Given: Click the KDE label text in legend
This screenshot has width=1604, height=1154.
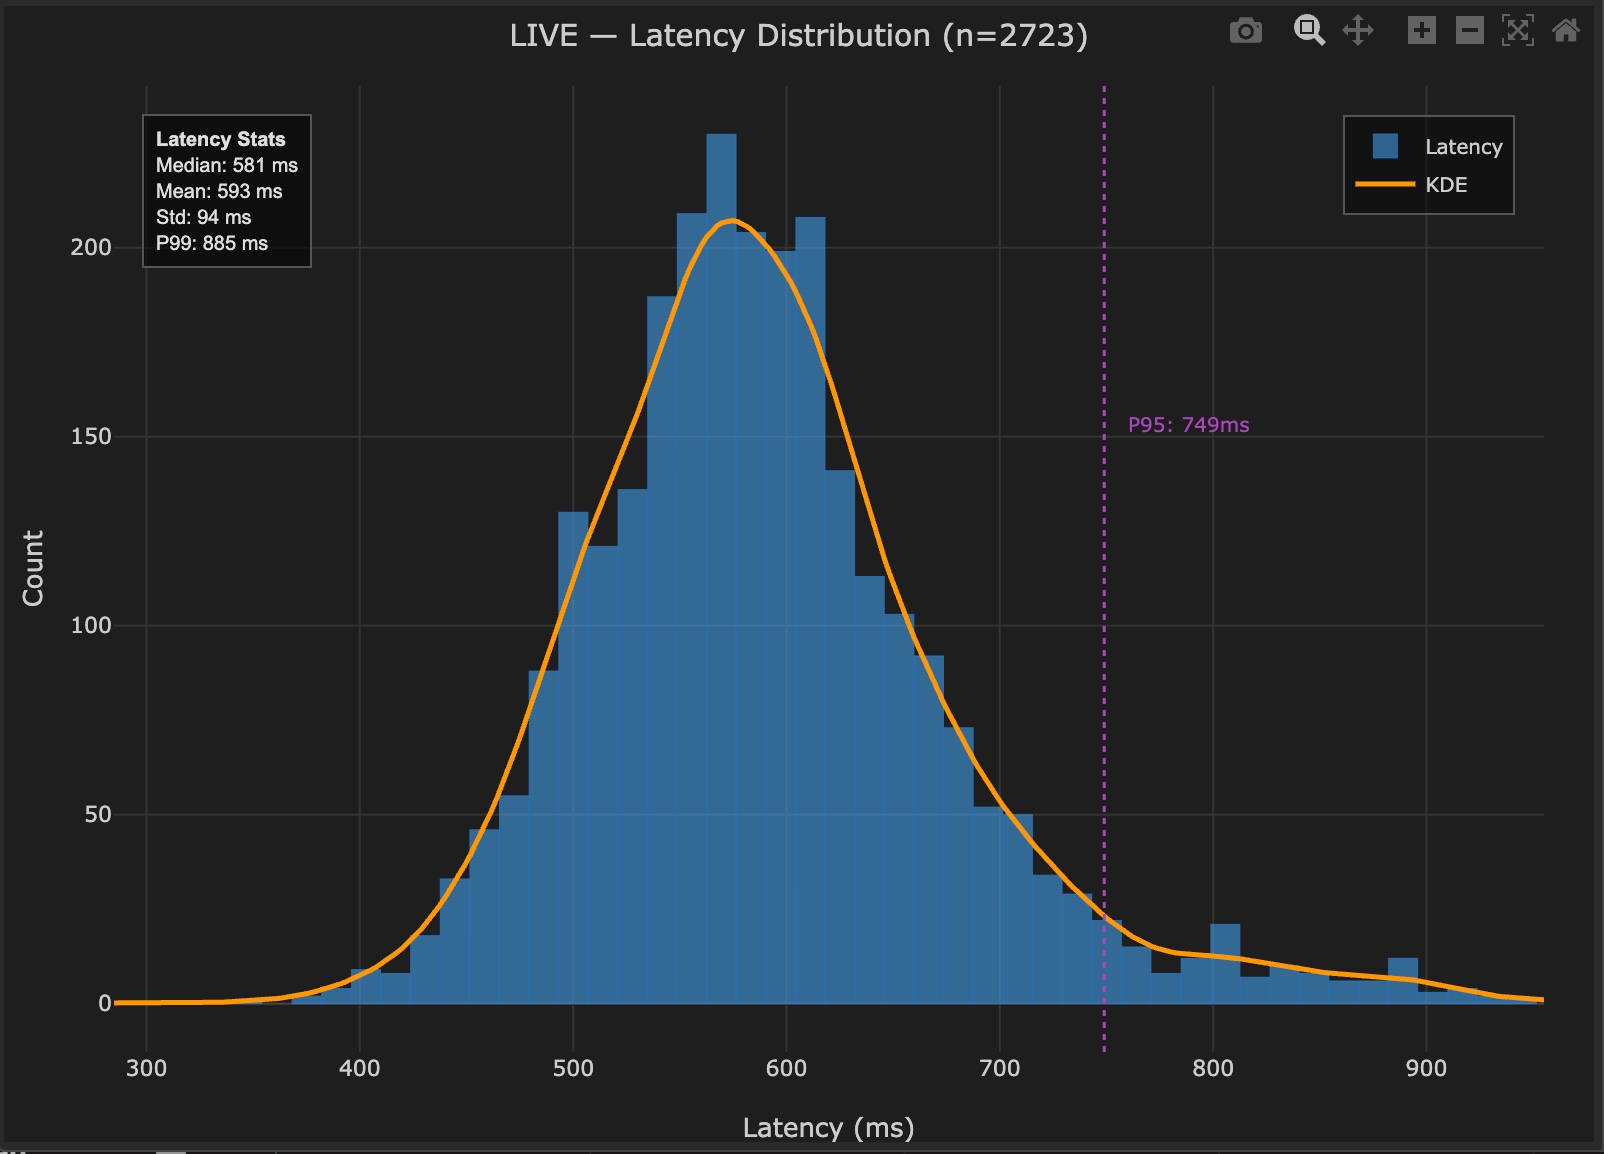Looking at the screenshot, I should click(x=1445, y=184).
